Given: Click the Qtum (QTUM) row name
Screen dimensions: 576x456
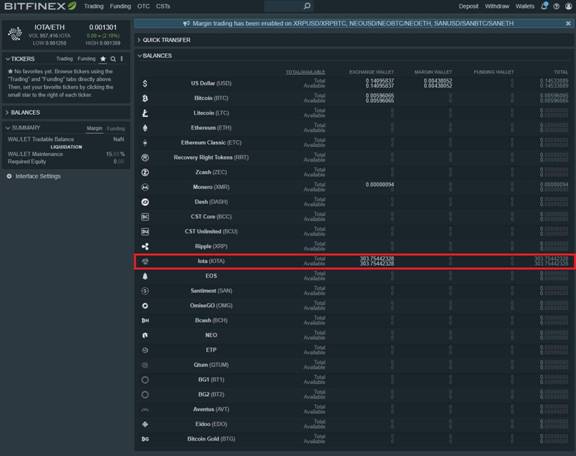Looking at the screenshot, I should point(211,365).
